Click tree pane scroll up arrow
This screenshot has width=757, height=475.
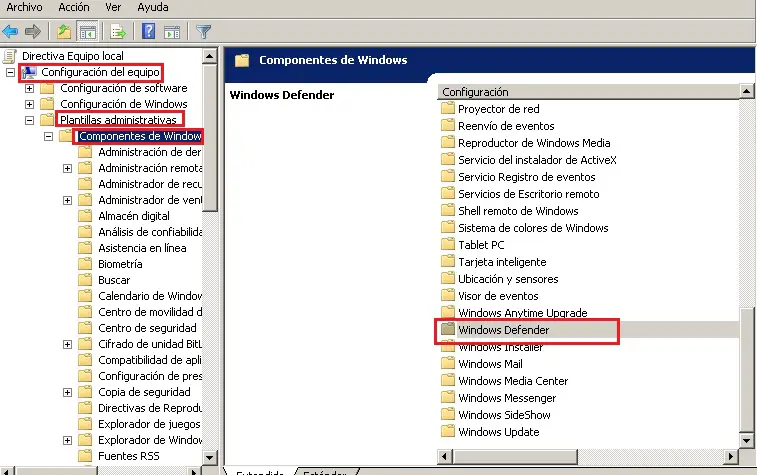click(210, 56)
